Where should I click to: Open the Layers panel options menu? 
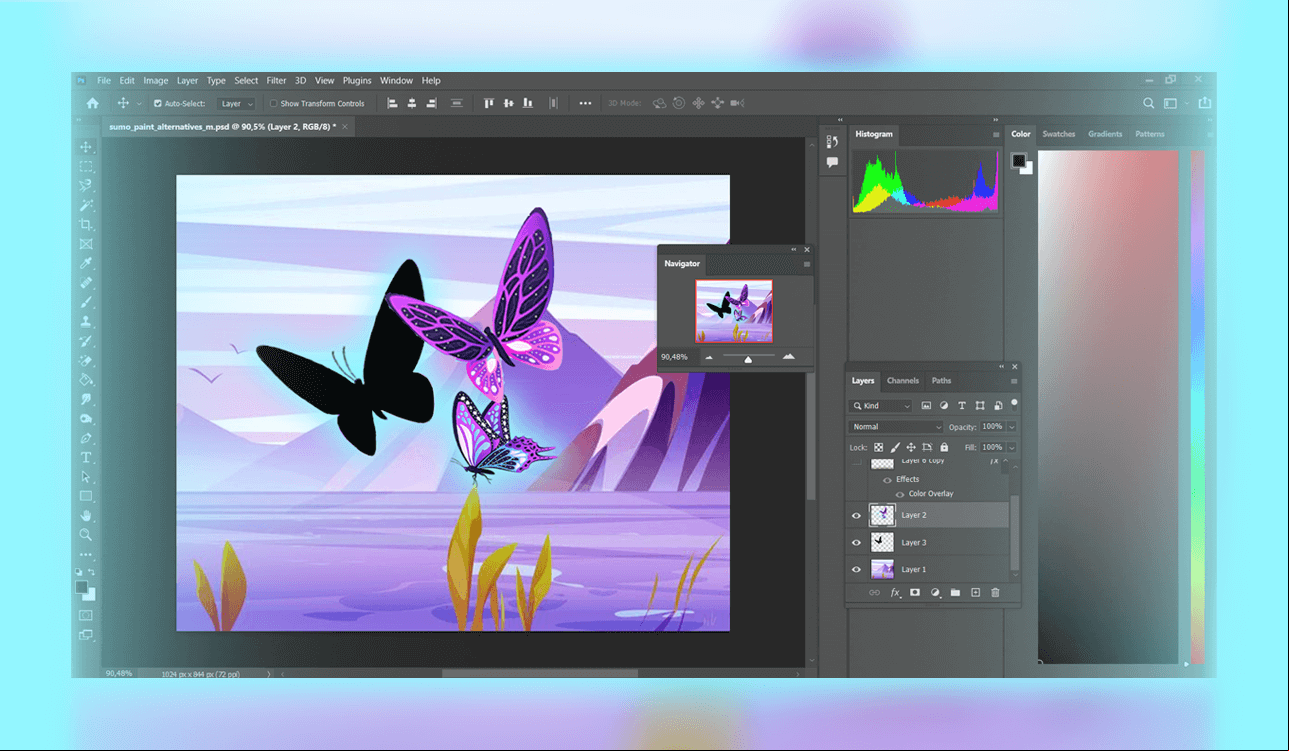pyautogui.click(x=1014, y=381)
